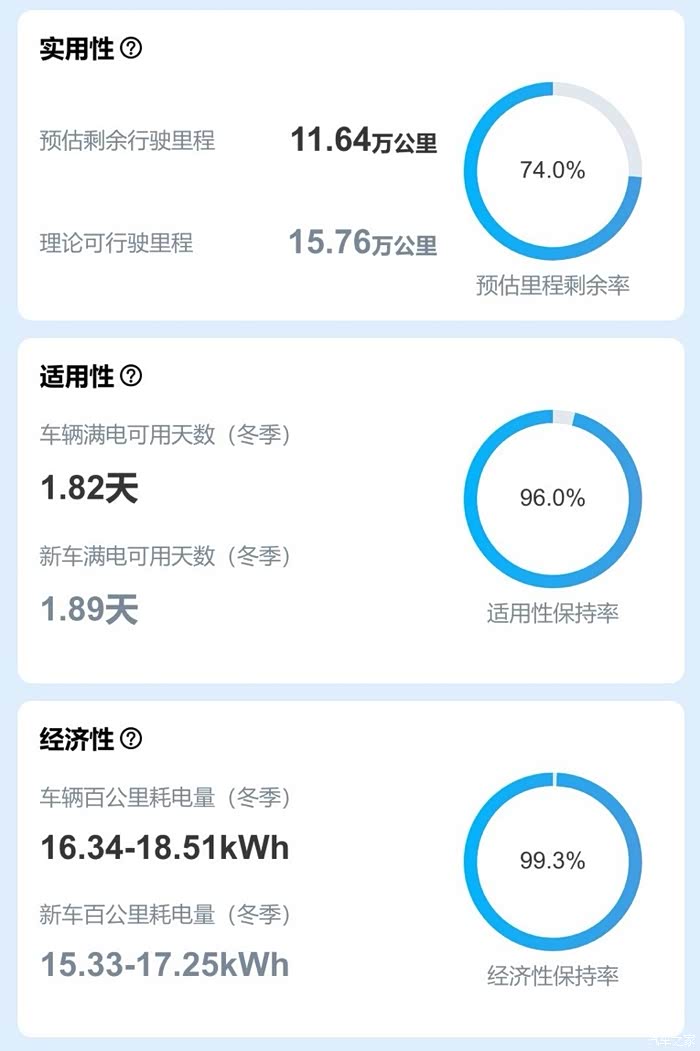Viewport: 700px width, 1051px height.
Task: Click the help icon beside 实用性
Action: click(x=131, y=48)
